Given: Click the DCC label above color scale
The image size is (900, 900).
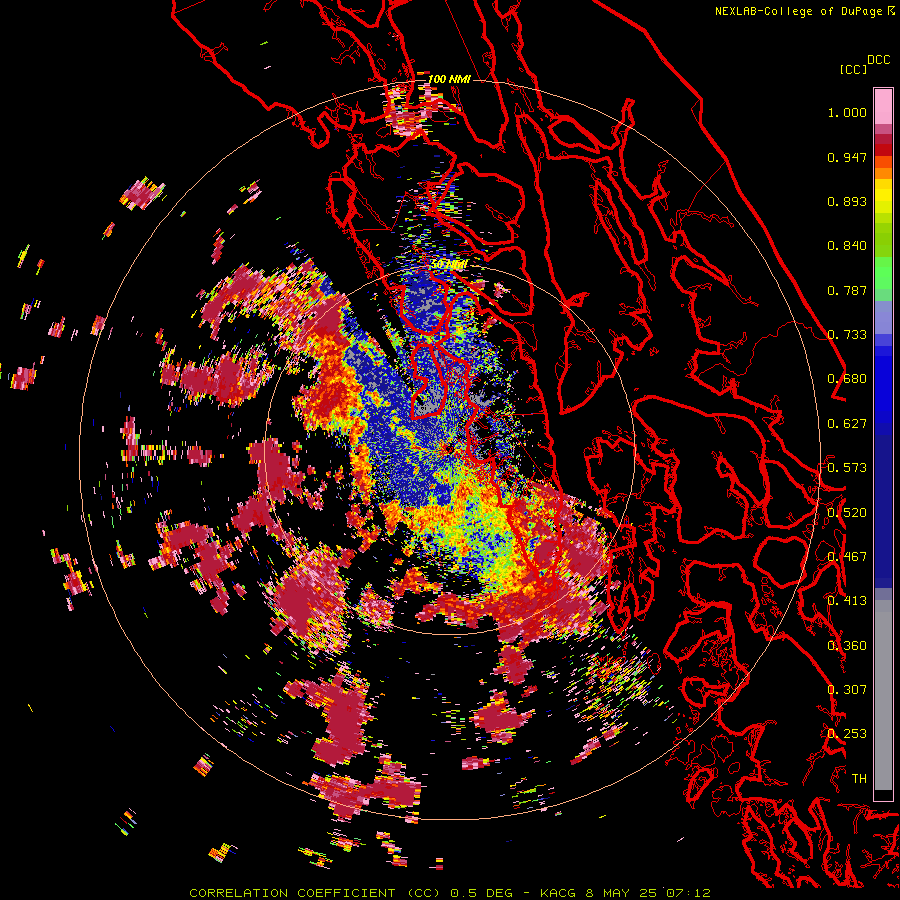Looking at the screenshot, I should coord(879,60).
